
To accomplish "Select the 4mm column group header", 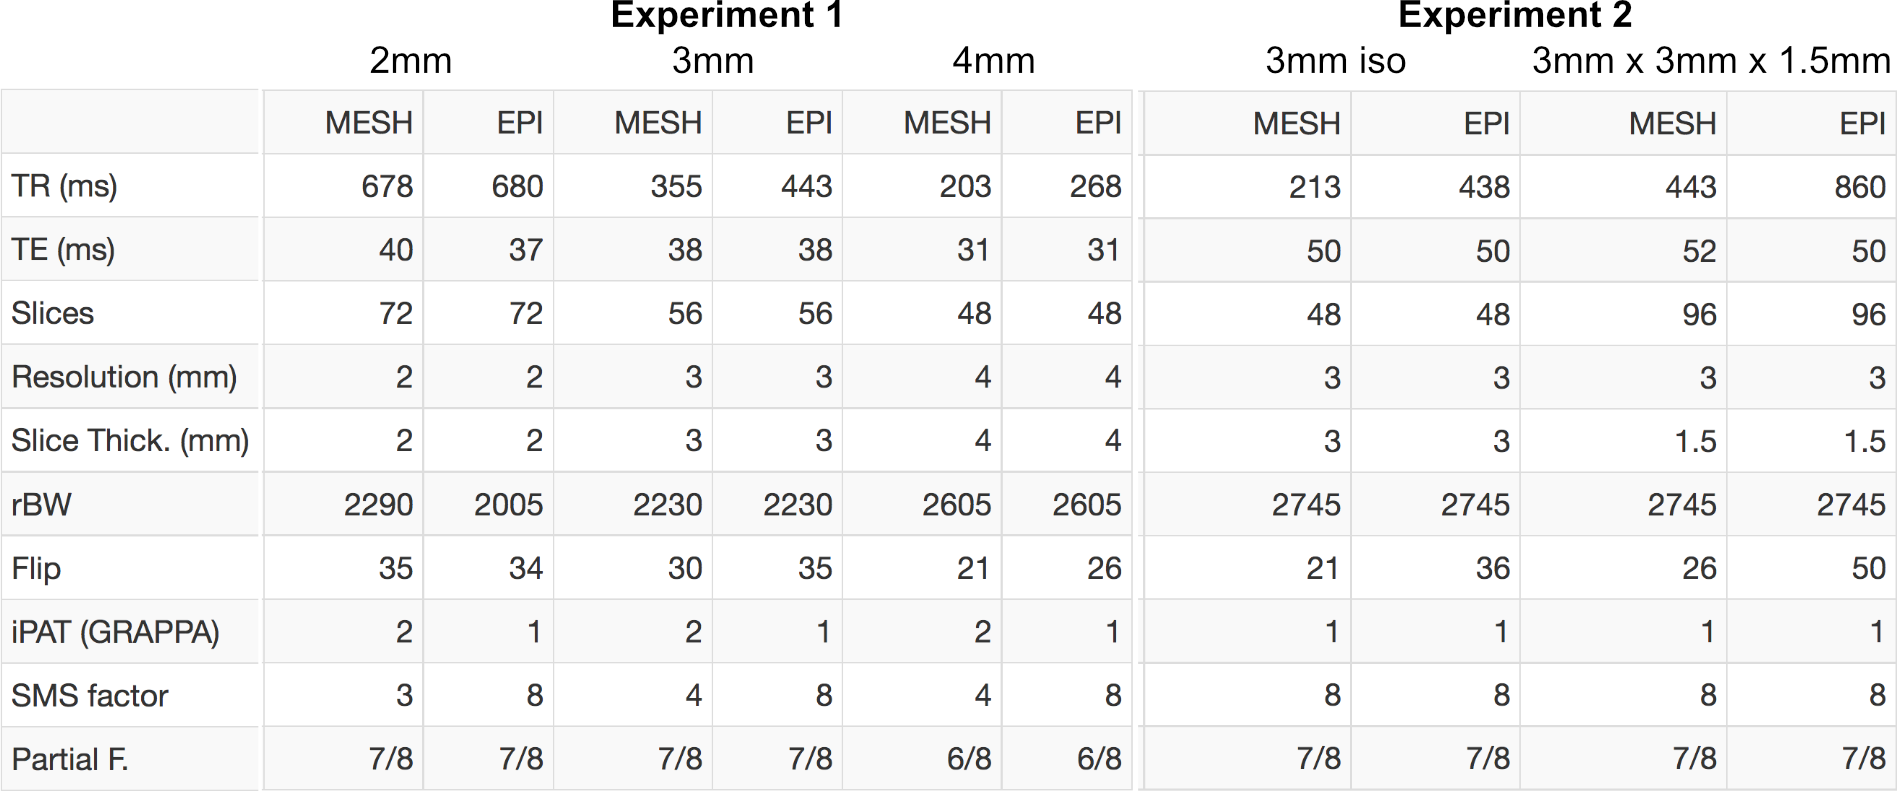I will (993, 62).
